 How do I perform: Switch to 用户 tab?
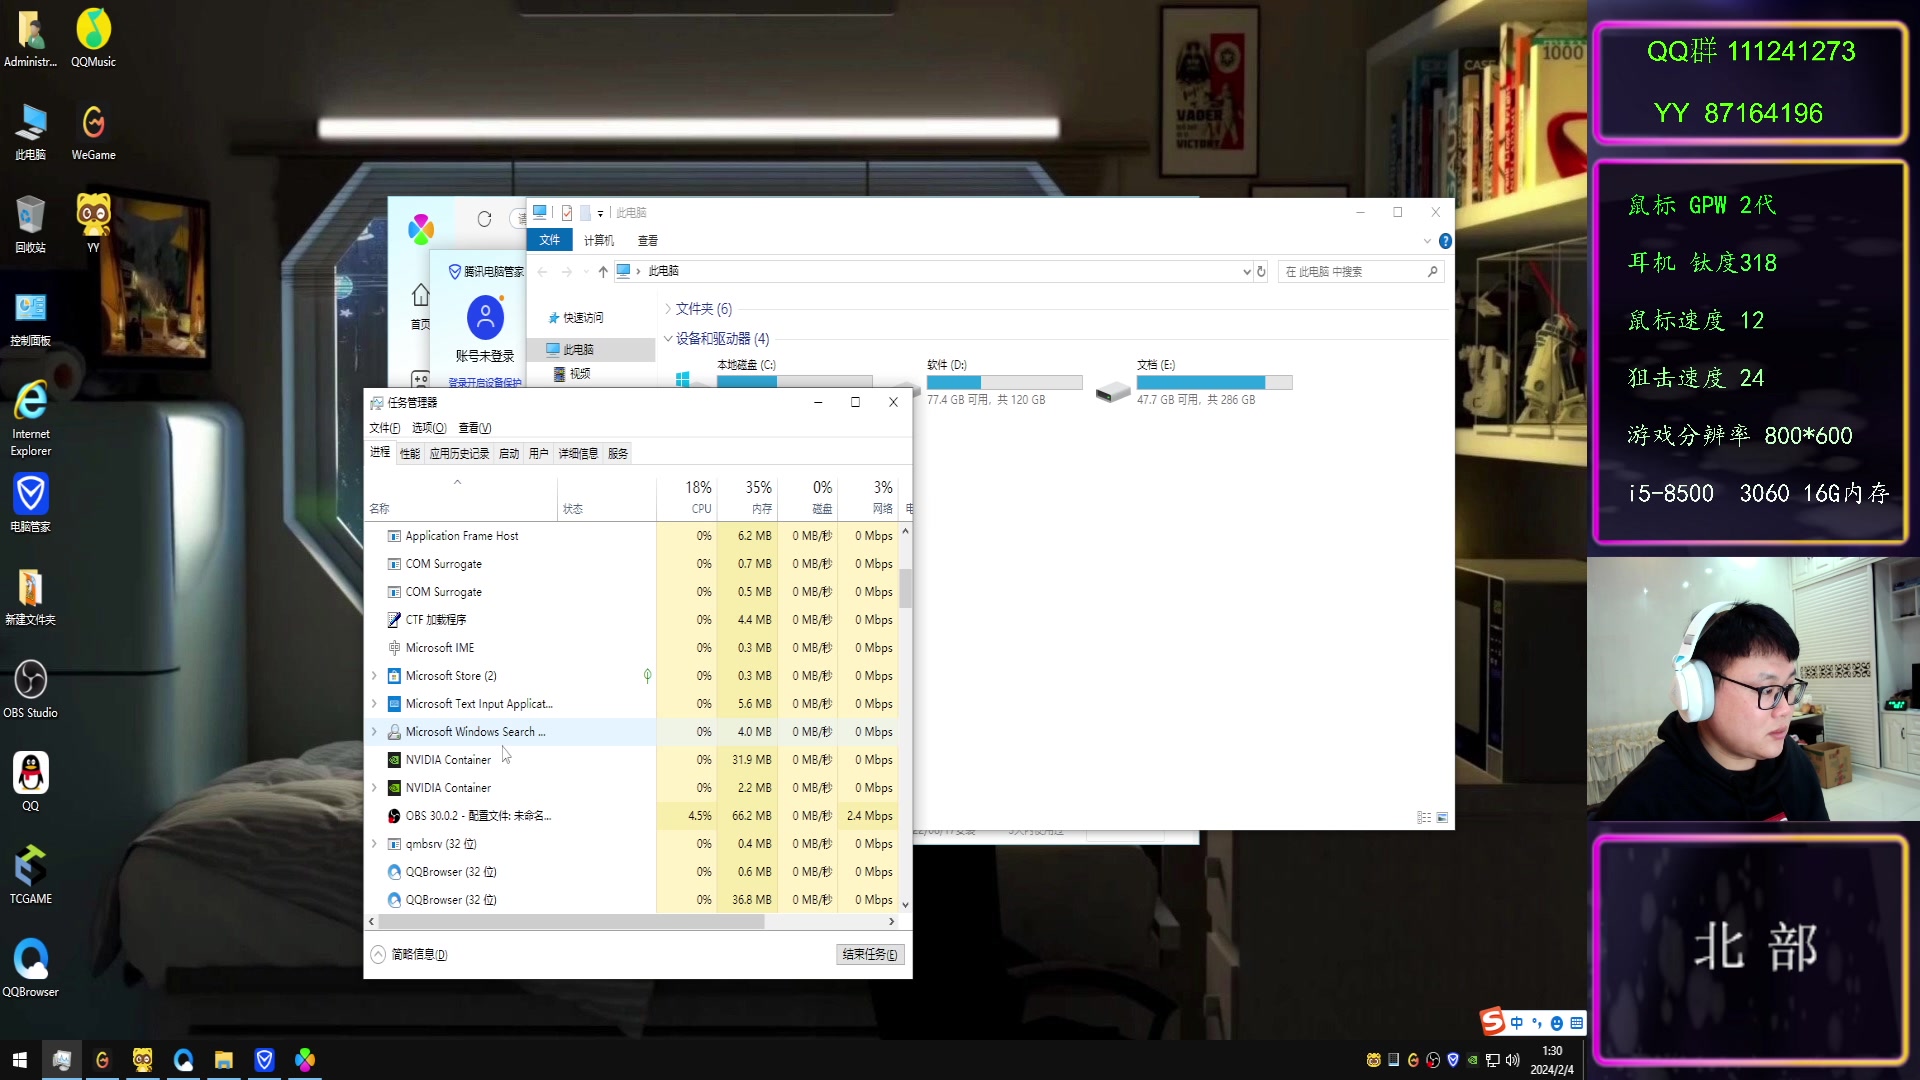click(539, 454)
